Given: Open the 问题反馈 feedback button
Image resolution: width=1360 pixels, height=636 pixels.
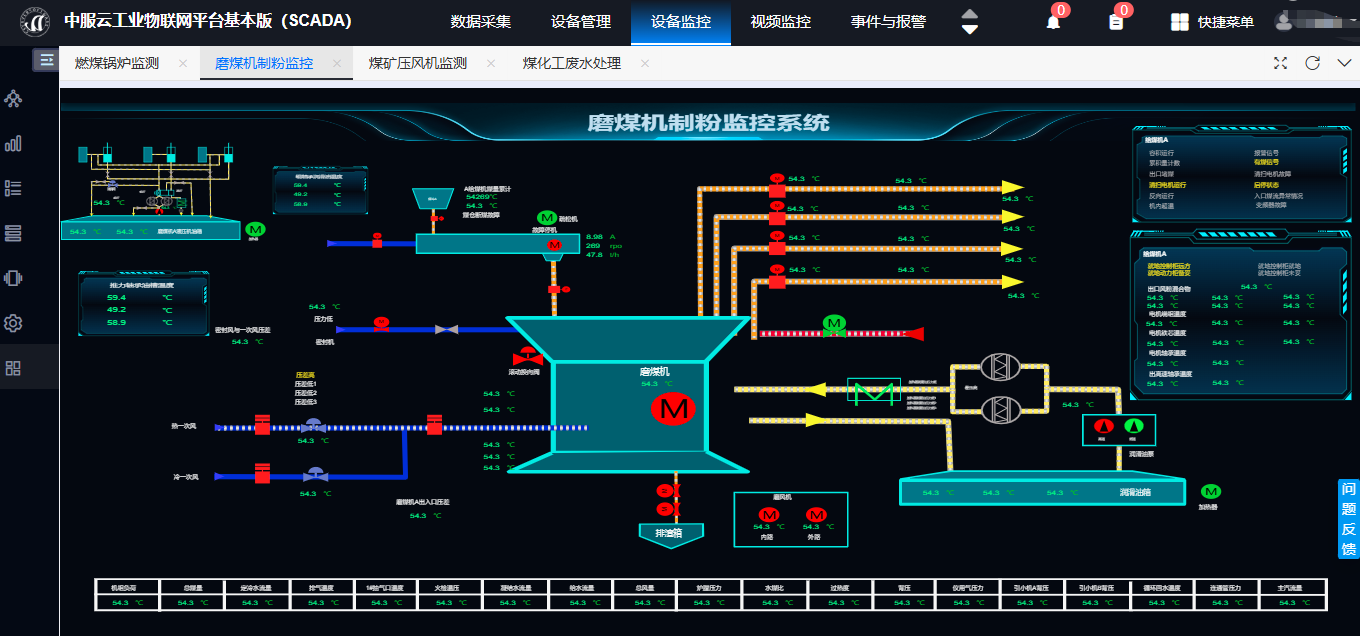Looking at the screenshot, I should click(1349, 519).
